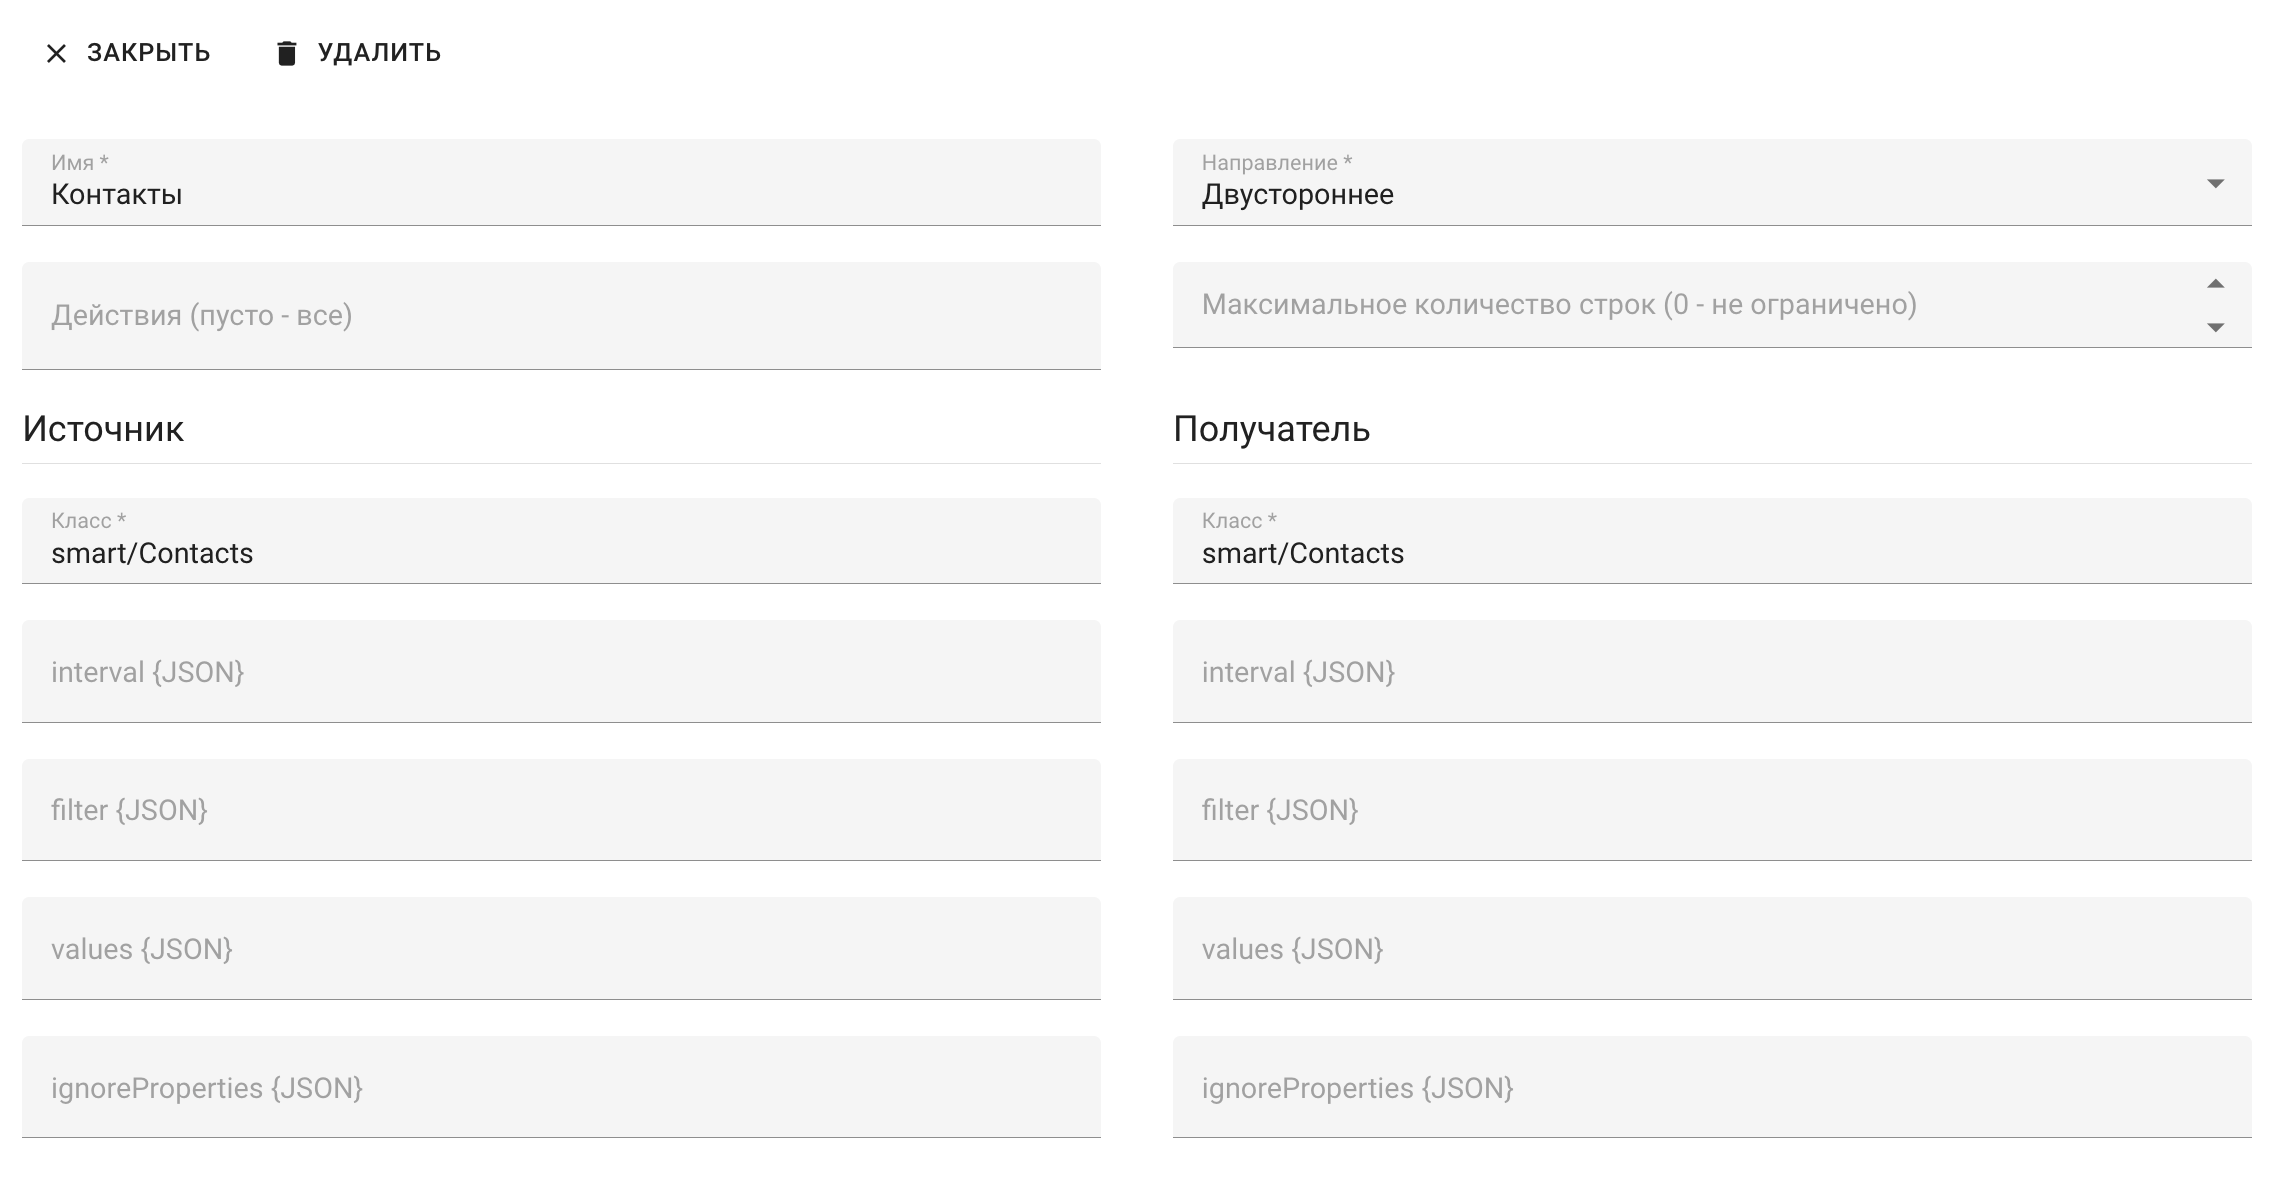Decrease maximum row count with down arrow
Viewport: 2288px width, 1186px height.
click(x=2215, y=328)
